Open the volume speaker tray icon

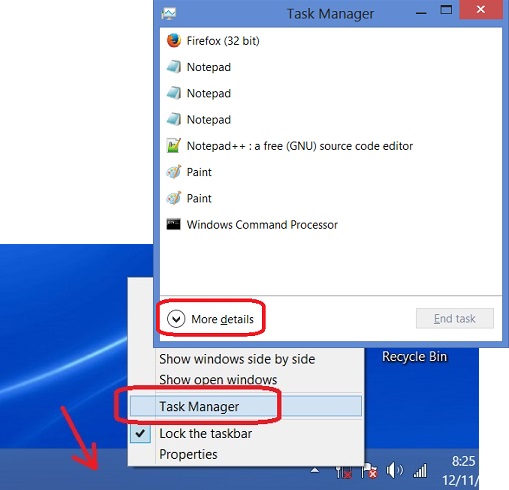click(x=394, y=471)
